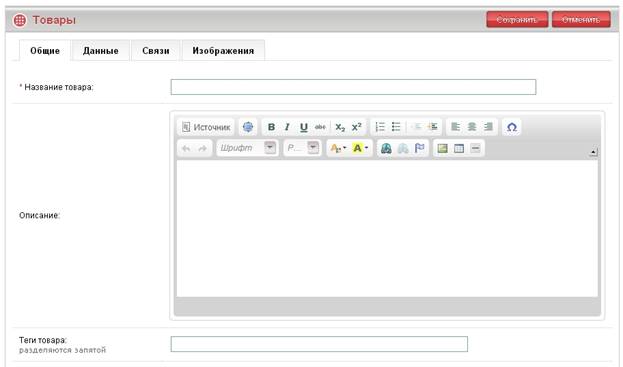Toggle bold formatting
This screenshot has height=367, width=623.
pyautogui.click(x=271, y=127)
